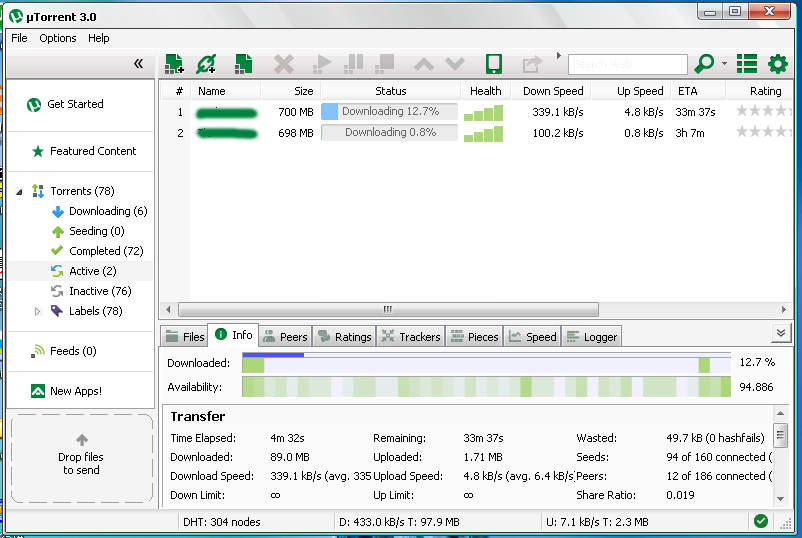Image resolution: width=802 pixels, height=538 pixels.
Task: Click the Add Torrent toolbar icon
Action: (174, 64)
